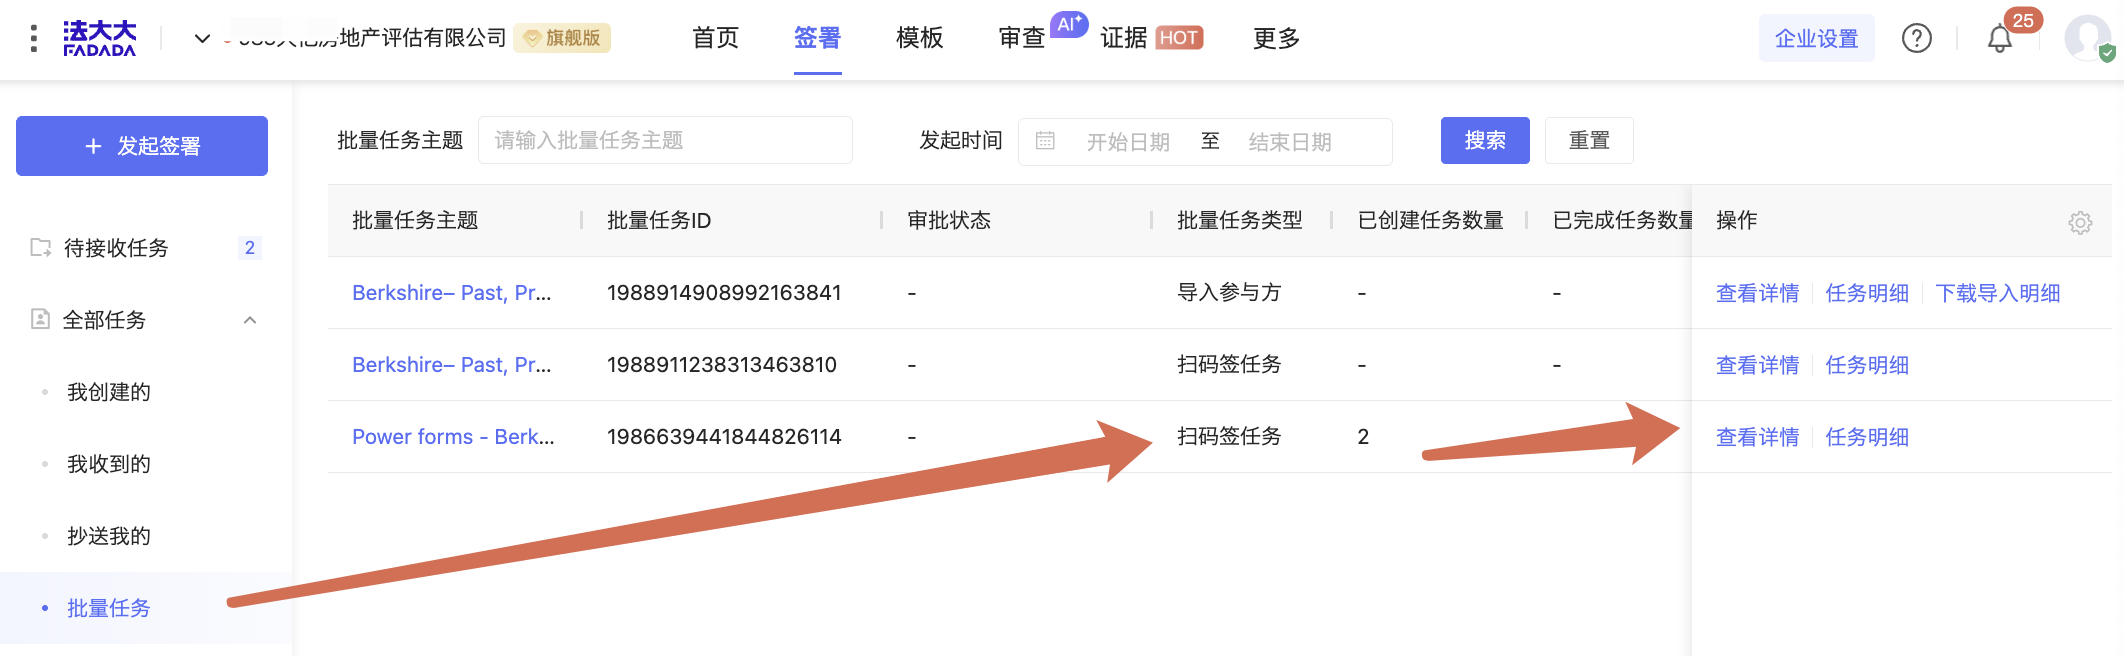2124x656 pixels.
Task: Collapse the 全部任务 section
Action: [250, 320]
